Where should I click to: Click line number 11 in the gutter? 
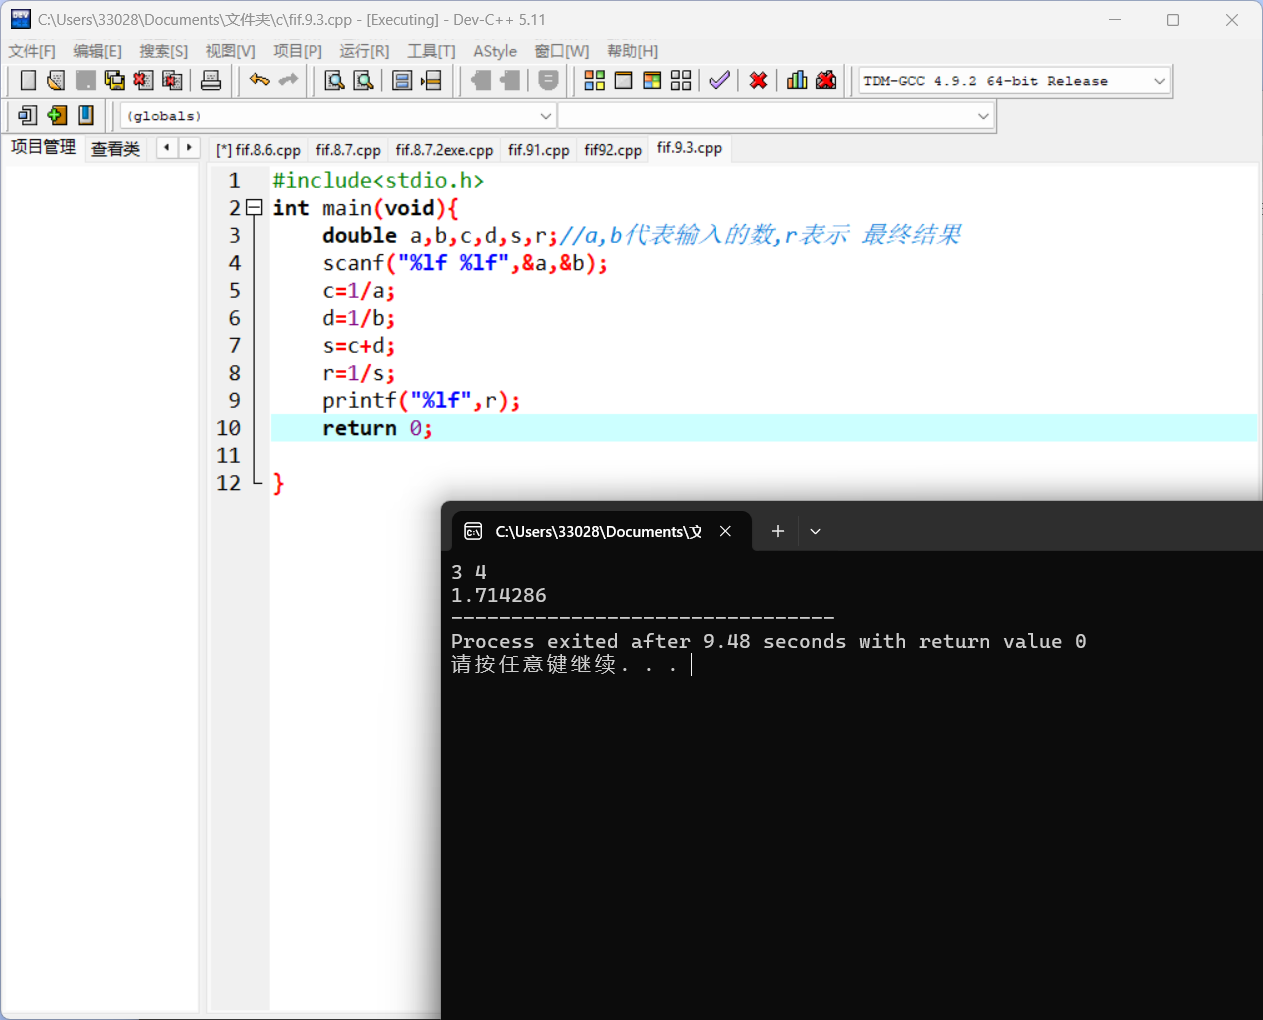(228, 456)
